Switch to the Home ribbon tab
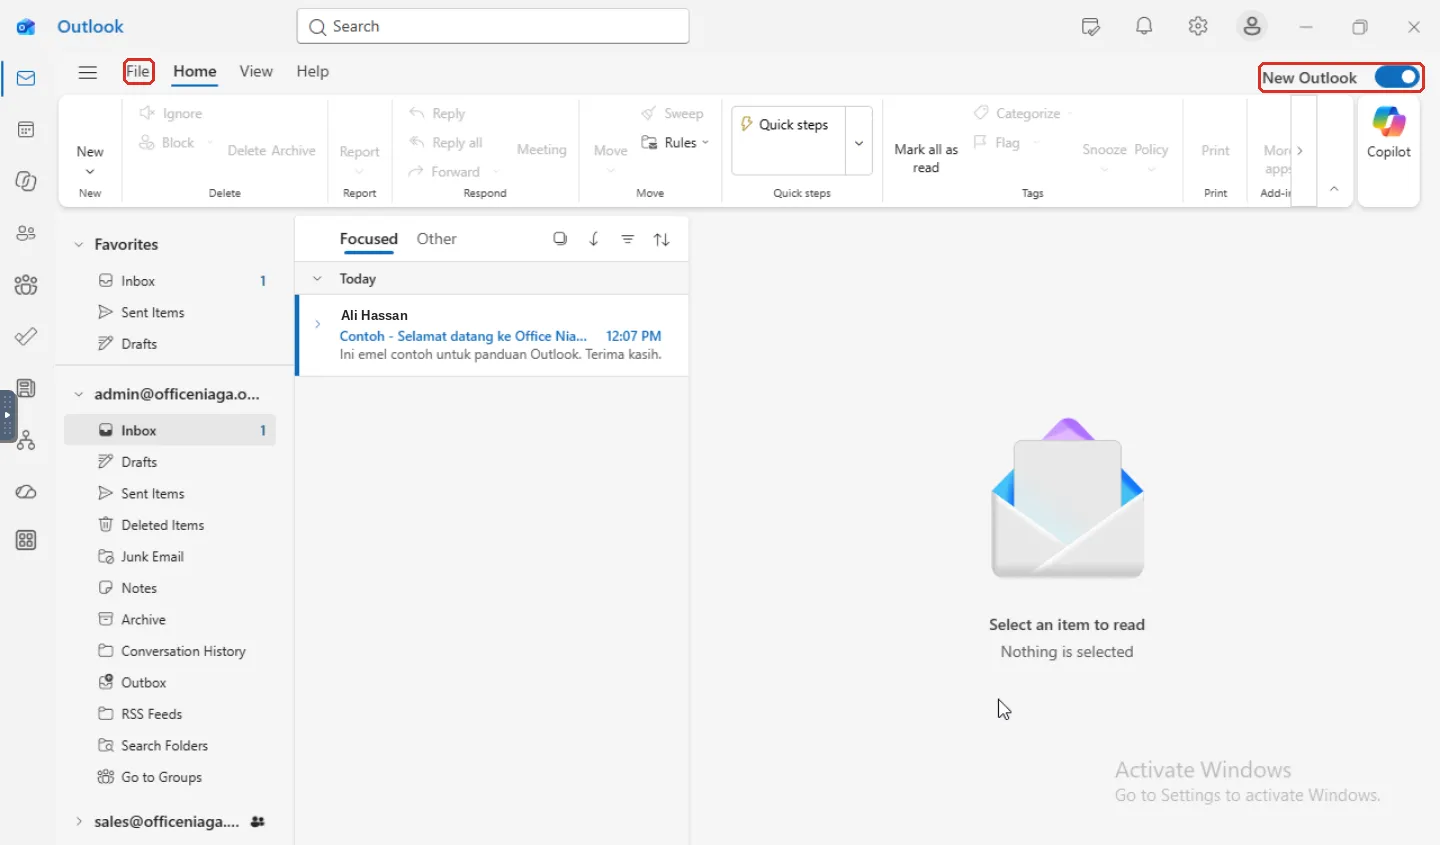 tap(195, 72)
